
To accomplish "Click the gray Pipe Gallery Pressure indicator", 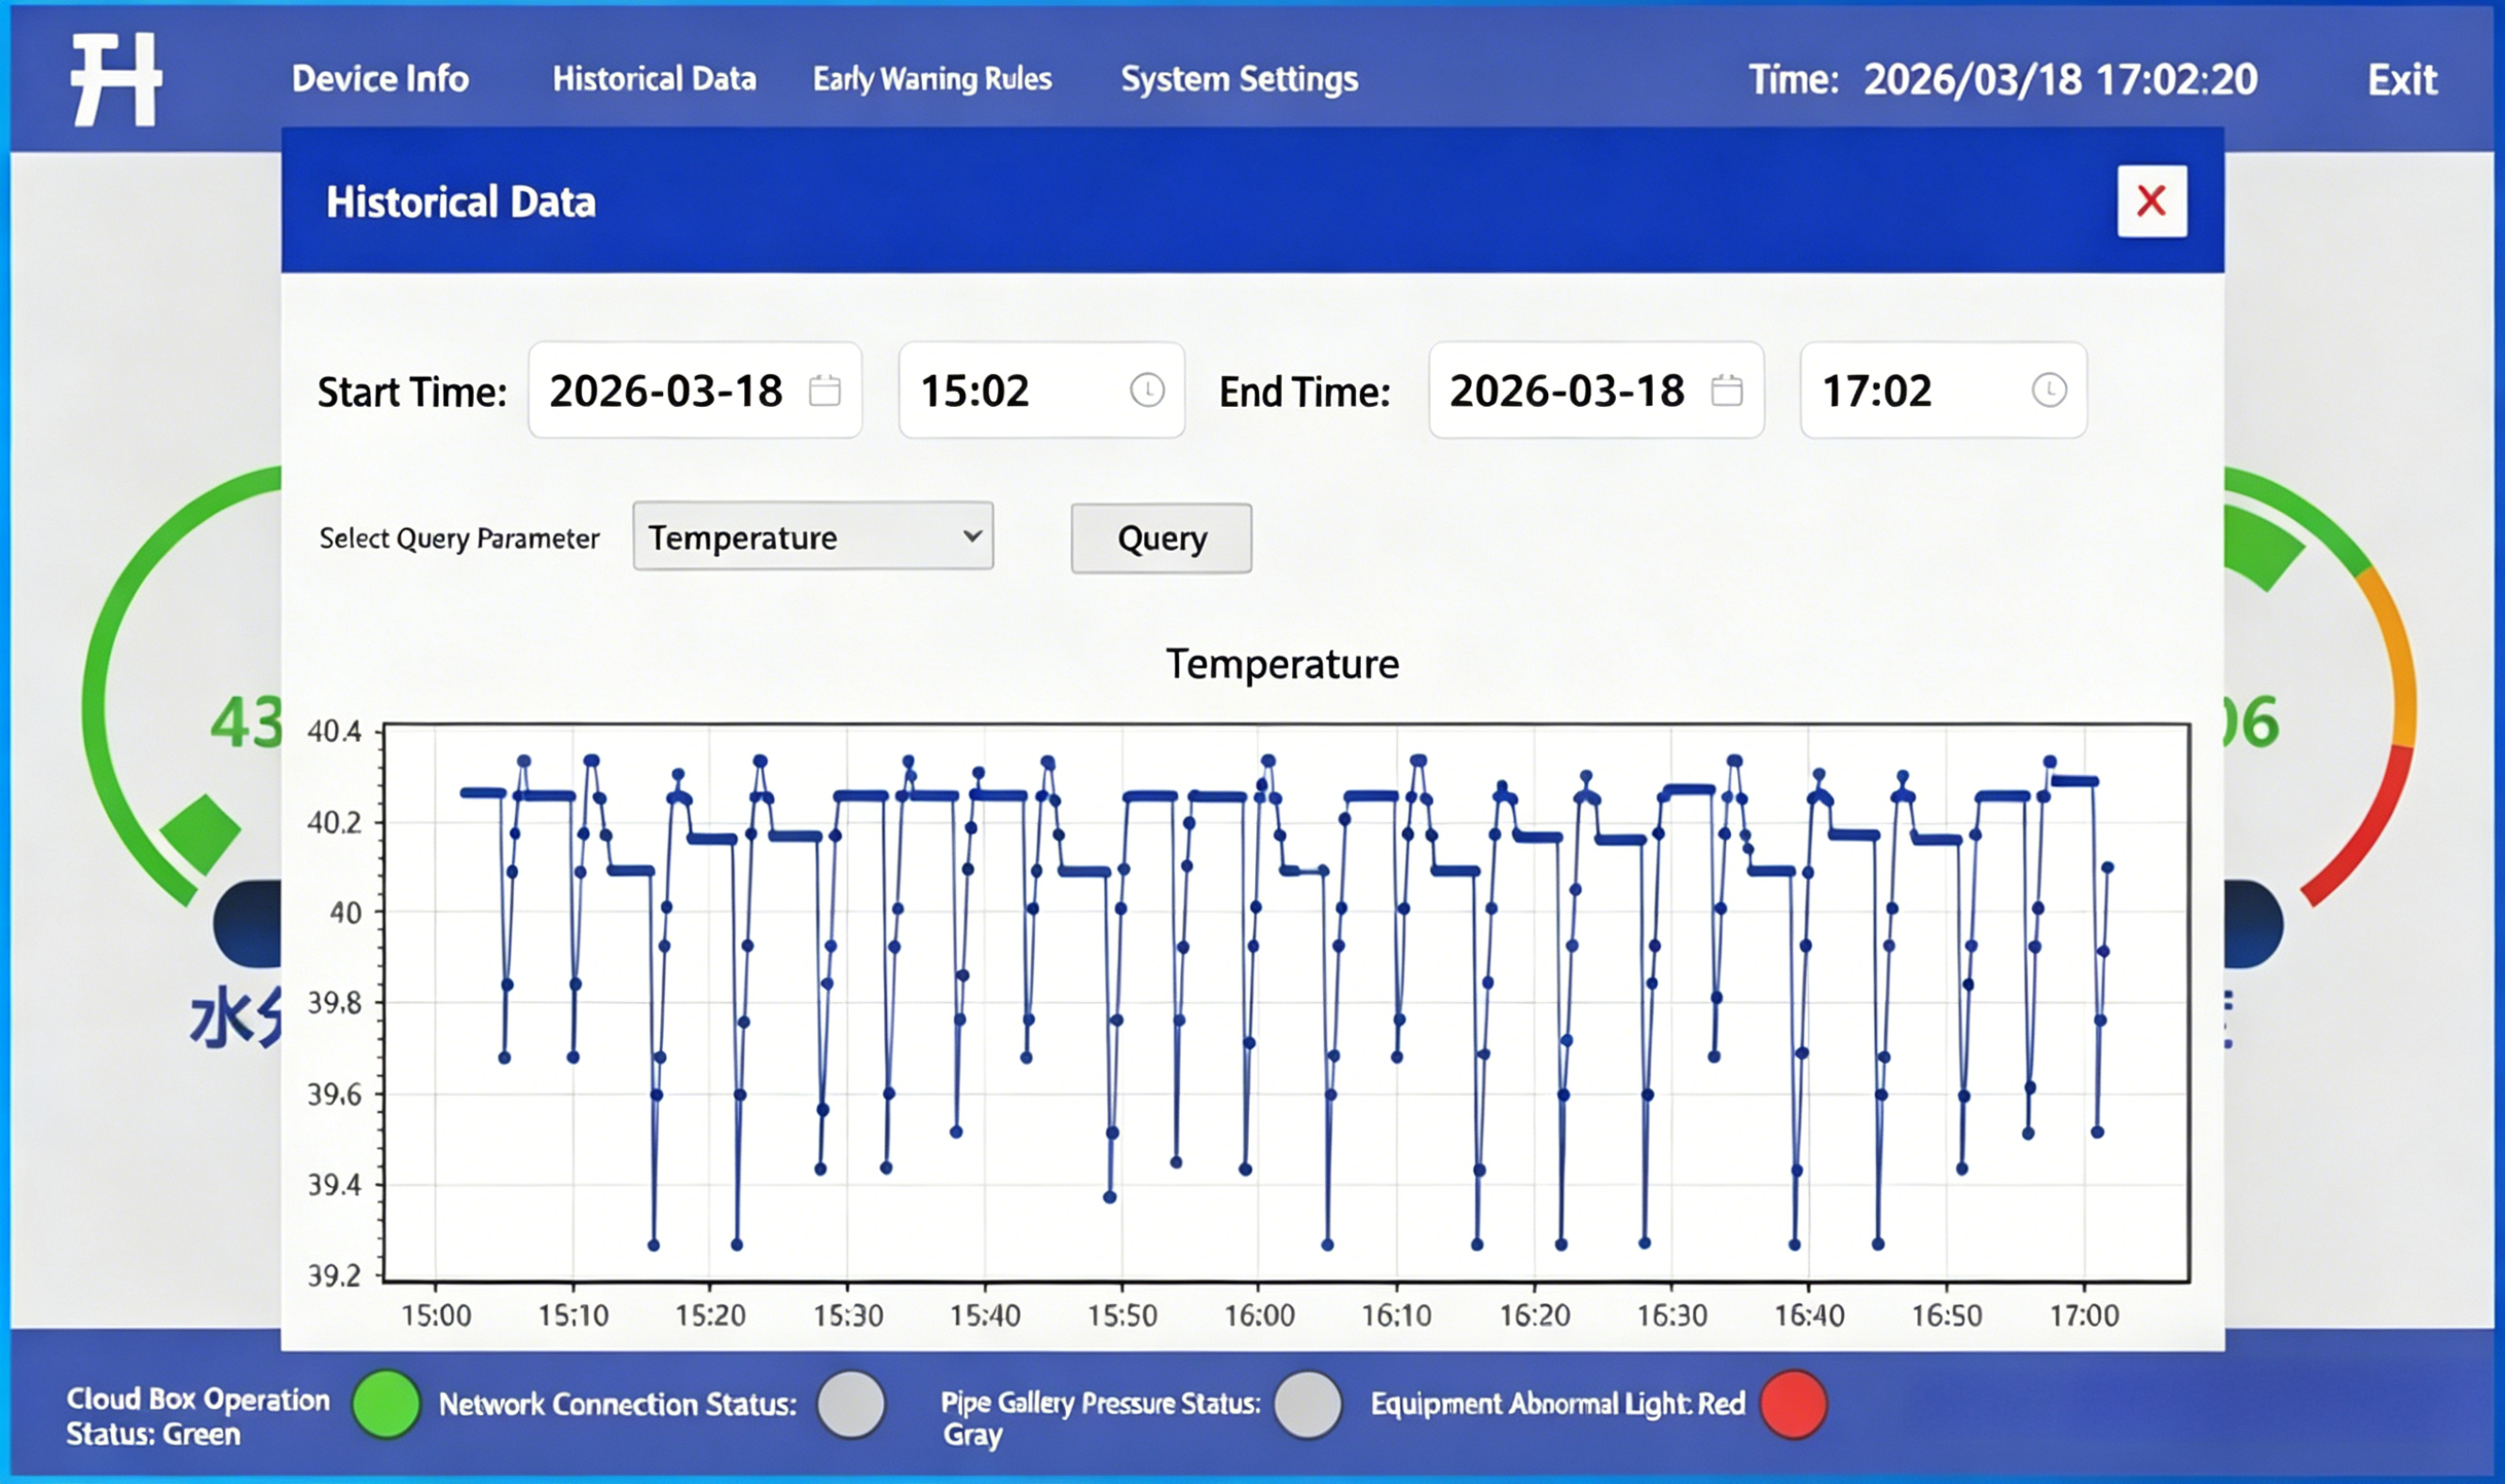I will 1307,1404.
